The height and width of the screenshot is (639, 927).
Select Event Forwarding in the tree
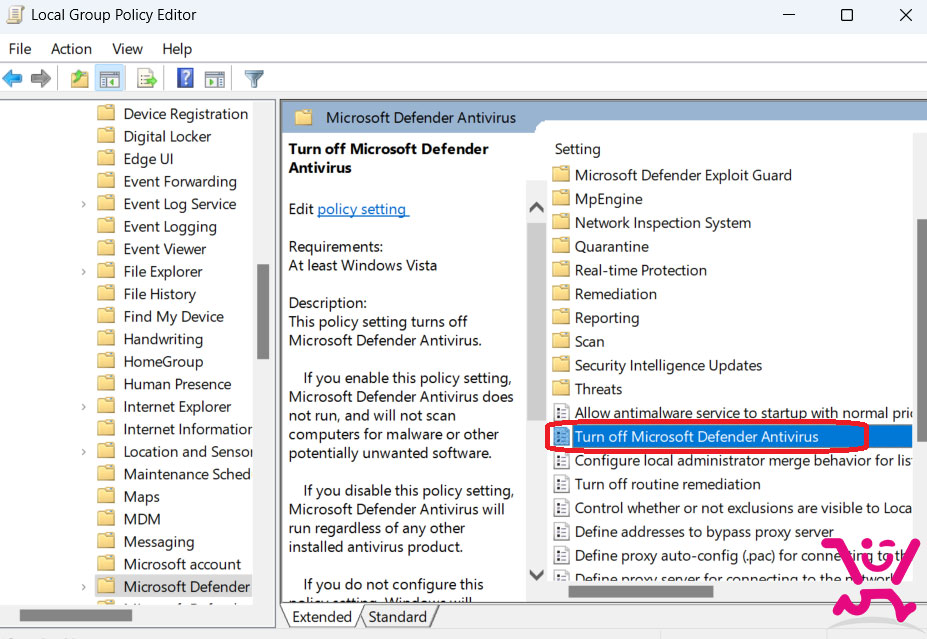click(x=180, y=181)
